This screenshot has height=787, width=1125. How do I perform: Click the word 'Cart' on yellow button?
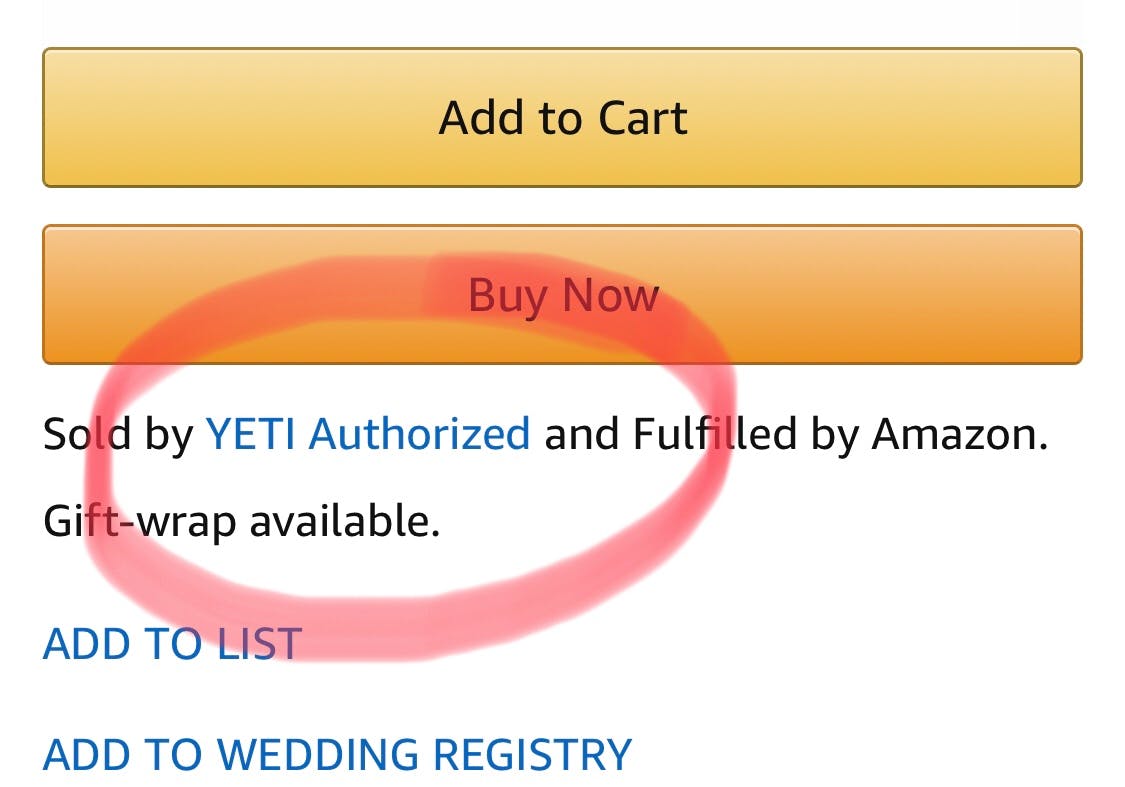click(x=642, y=118)
